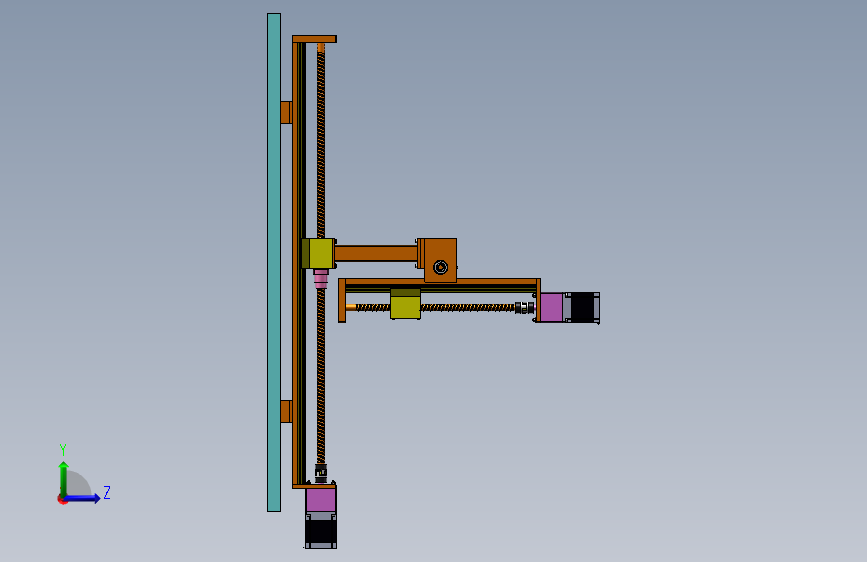The height and width of the screenshot is (562, 867).
Task: Select top rail of horizontal orange frame
Action: (x=440, y=282)
